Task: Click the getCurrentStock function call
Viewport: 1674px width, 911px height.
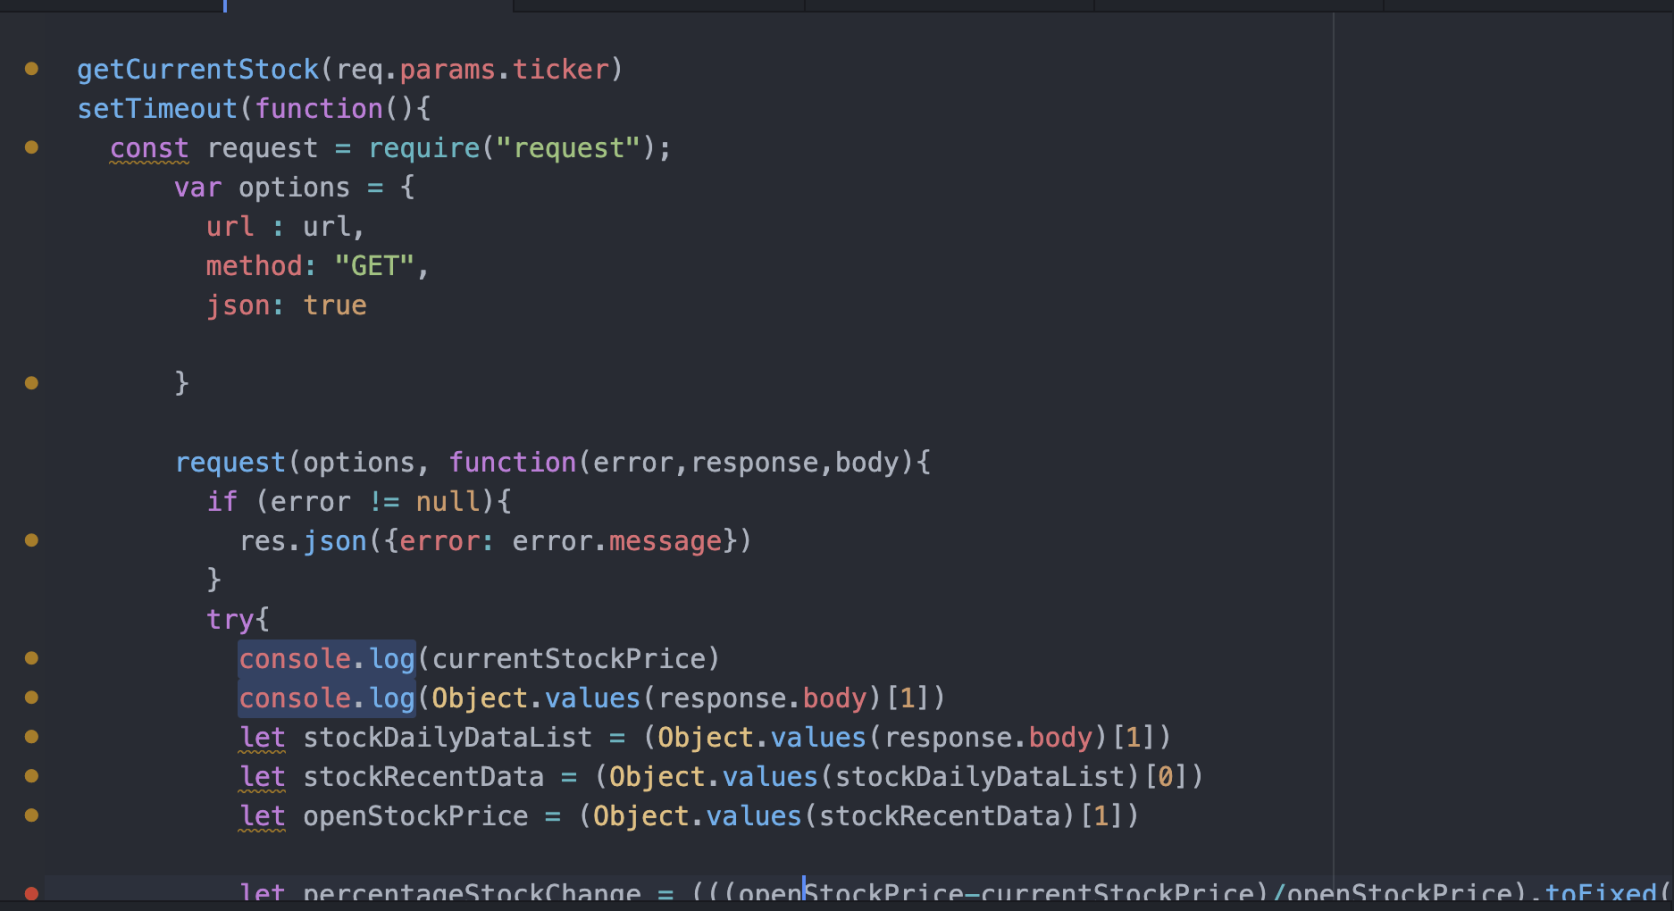Action: pyautogui.click(x=198, y=70)
